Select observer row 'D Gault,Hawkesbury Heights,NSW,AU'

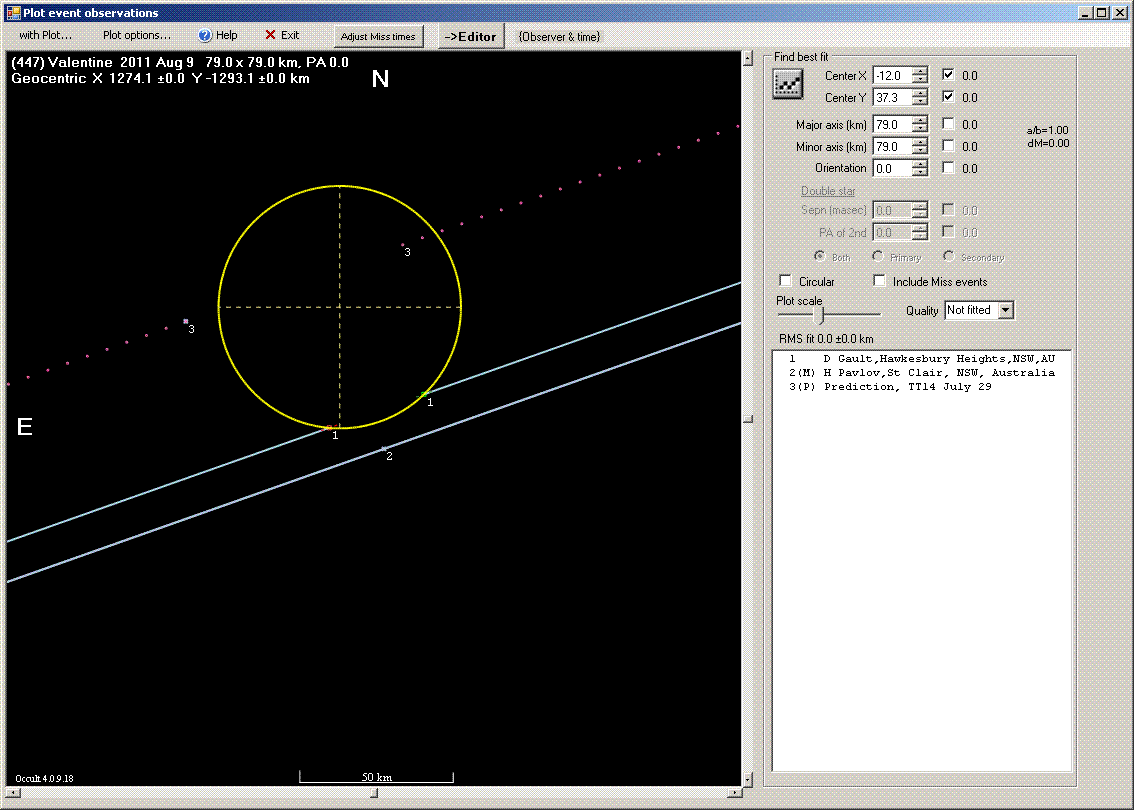coord(921,359)
